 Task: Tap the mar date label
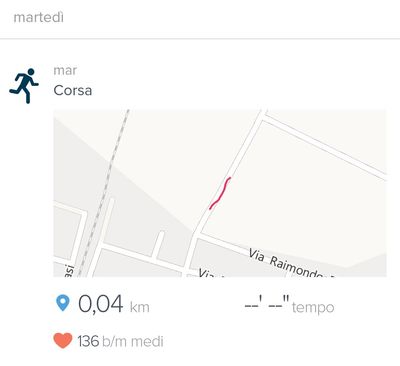click(65, 70)
